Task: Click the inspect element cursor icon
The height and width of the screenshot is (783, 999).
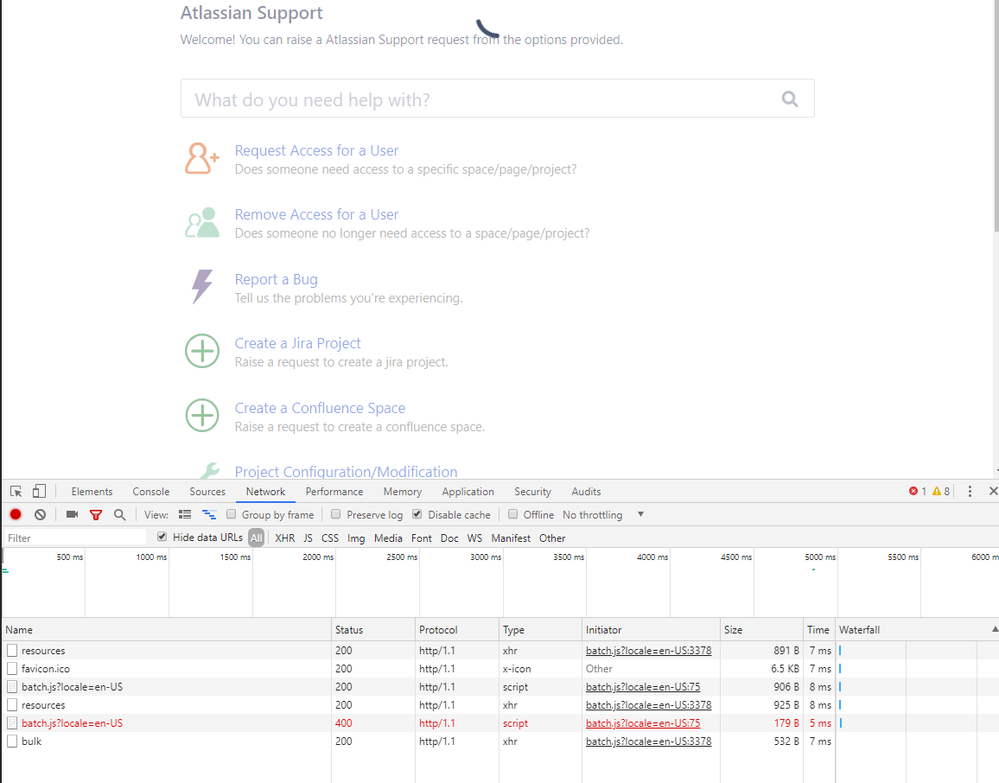Action: pos(16,491)
